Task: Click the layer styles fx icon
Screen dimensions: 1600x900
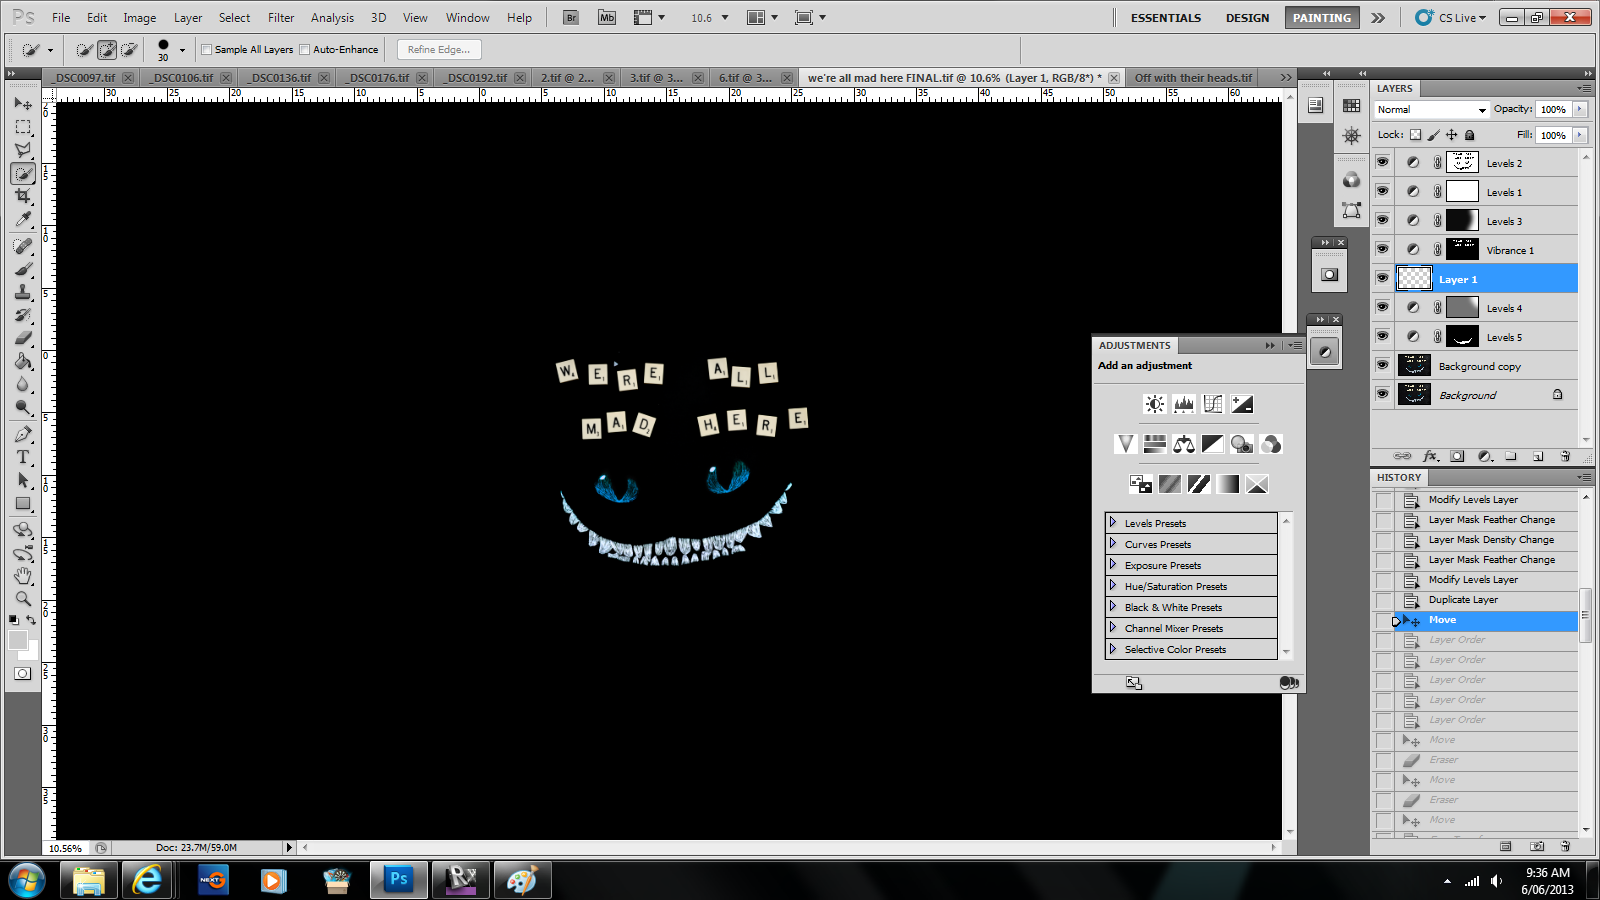Action: (1430, 456)
